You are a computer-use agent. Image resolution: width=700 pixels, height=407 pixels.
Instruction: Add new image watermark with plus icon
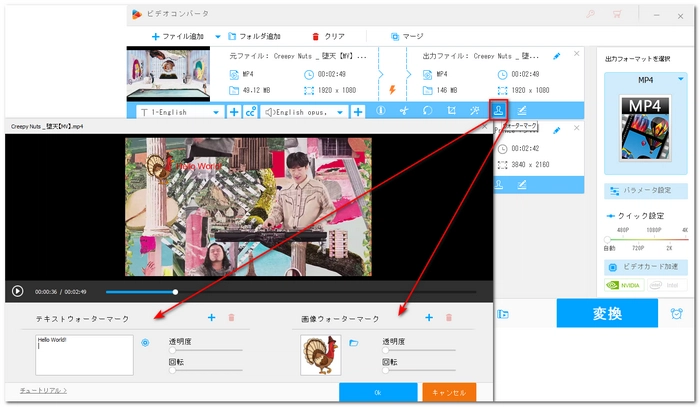click(428, 317)
